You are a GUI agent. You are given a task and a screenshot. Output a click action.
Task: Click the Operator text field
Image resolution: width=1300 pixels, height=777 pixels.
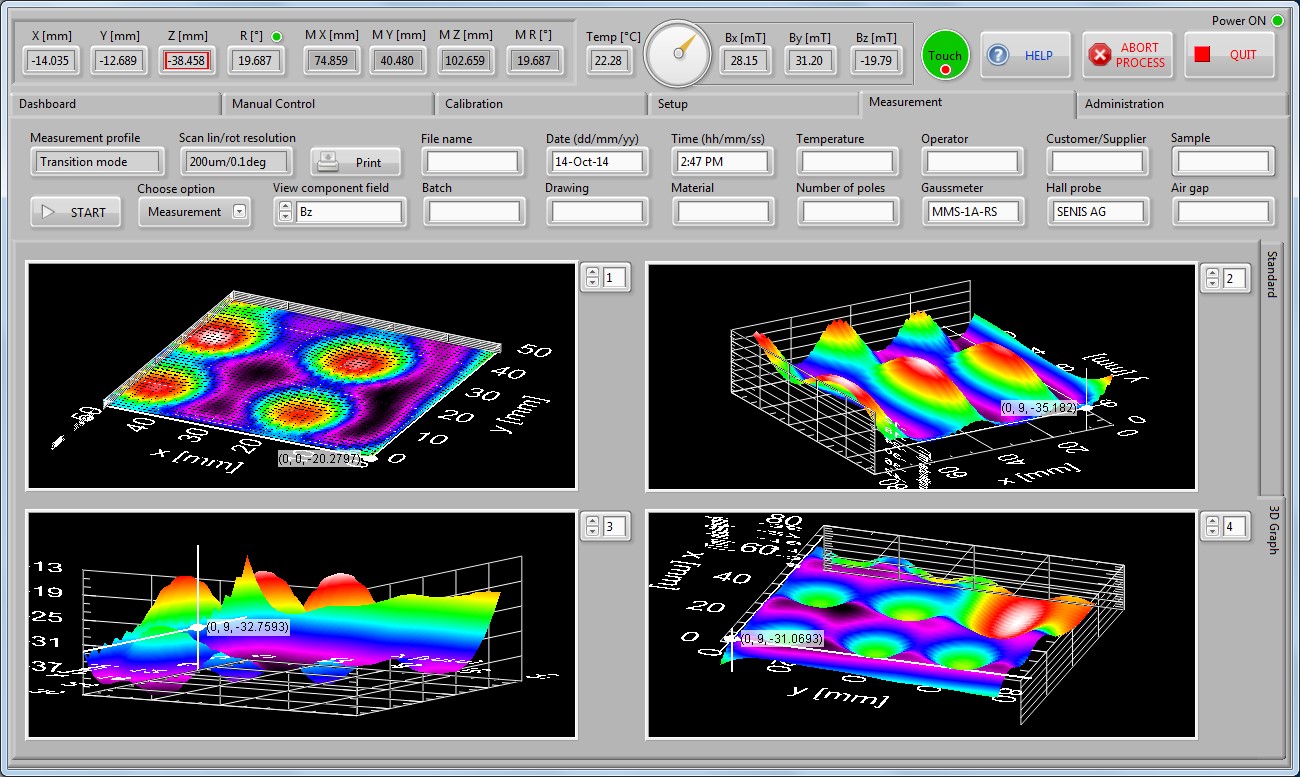tap(972, 161)
